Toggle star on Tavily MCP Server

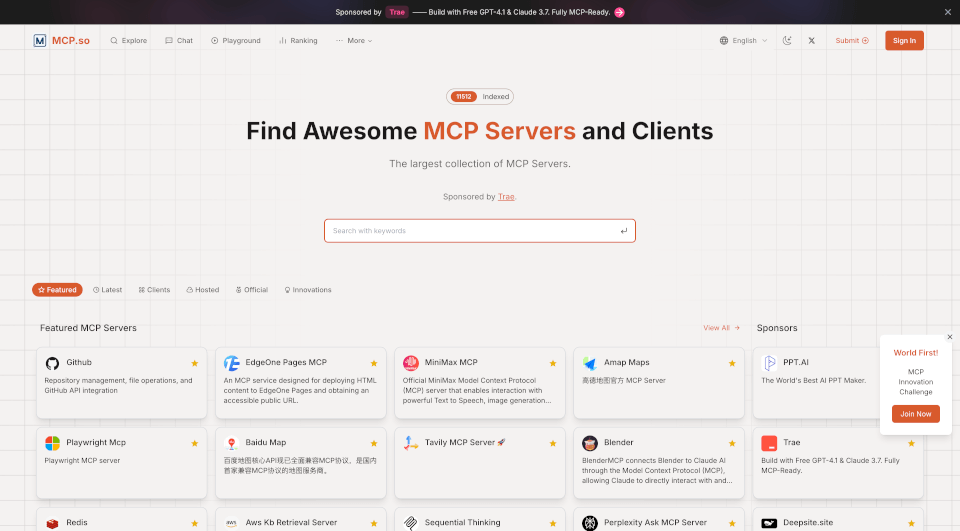[553, 443]
